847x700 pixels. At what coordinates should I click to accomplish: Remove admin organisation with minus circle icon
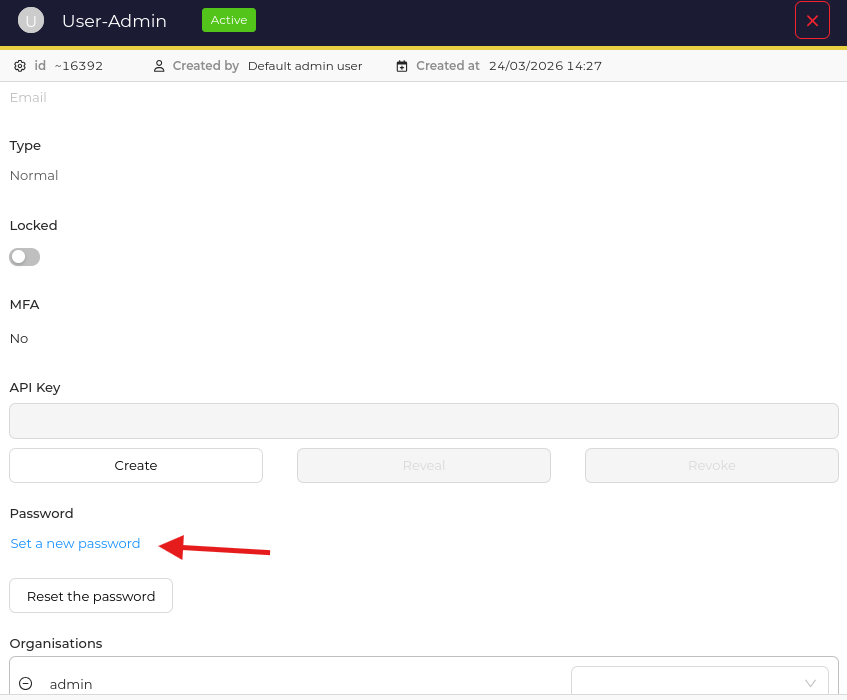[26, 684]
